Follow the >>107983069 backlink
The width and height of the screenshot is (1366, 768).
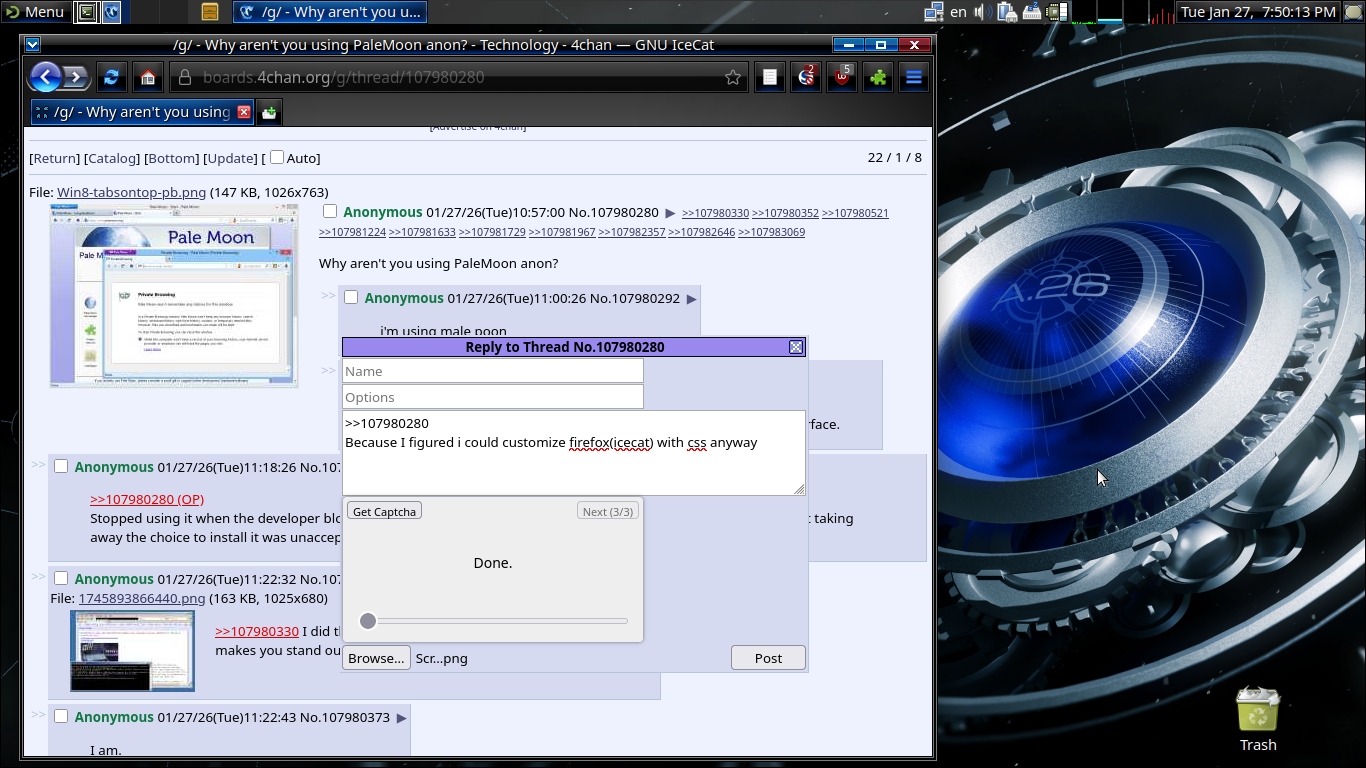(x=771, y=232)
